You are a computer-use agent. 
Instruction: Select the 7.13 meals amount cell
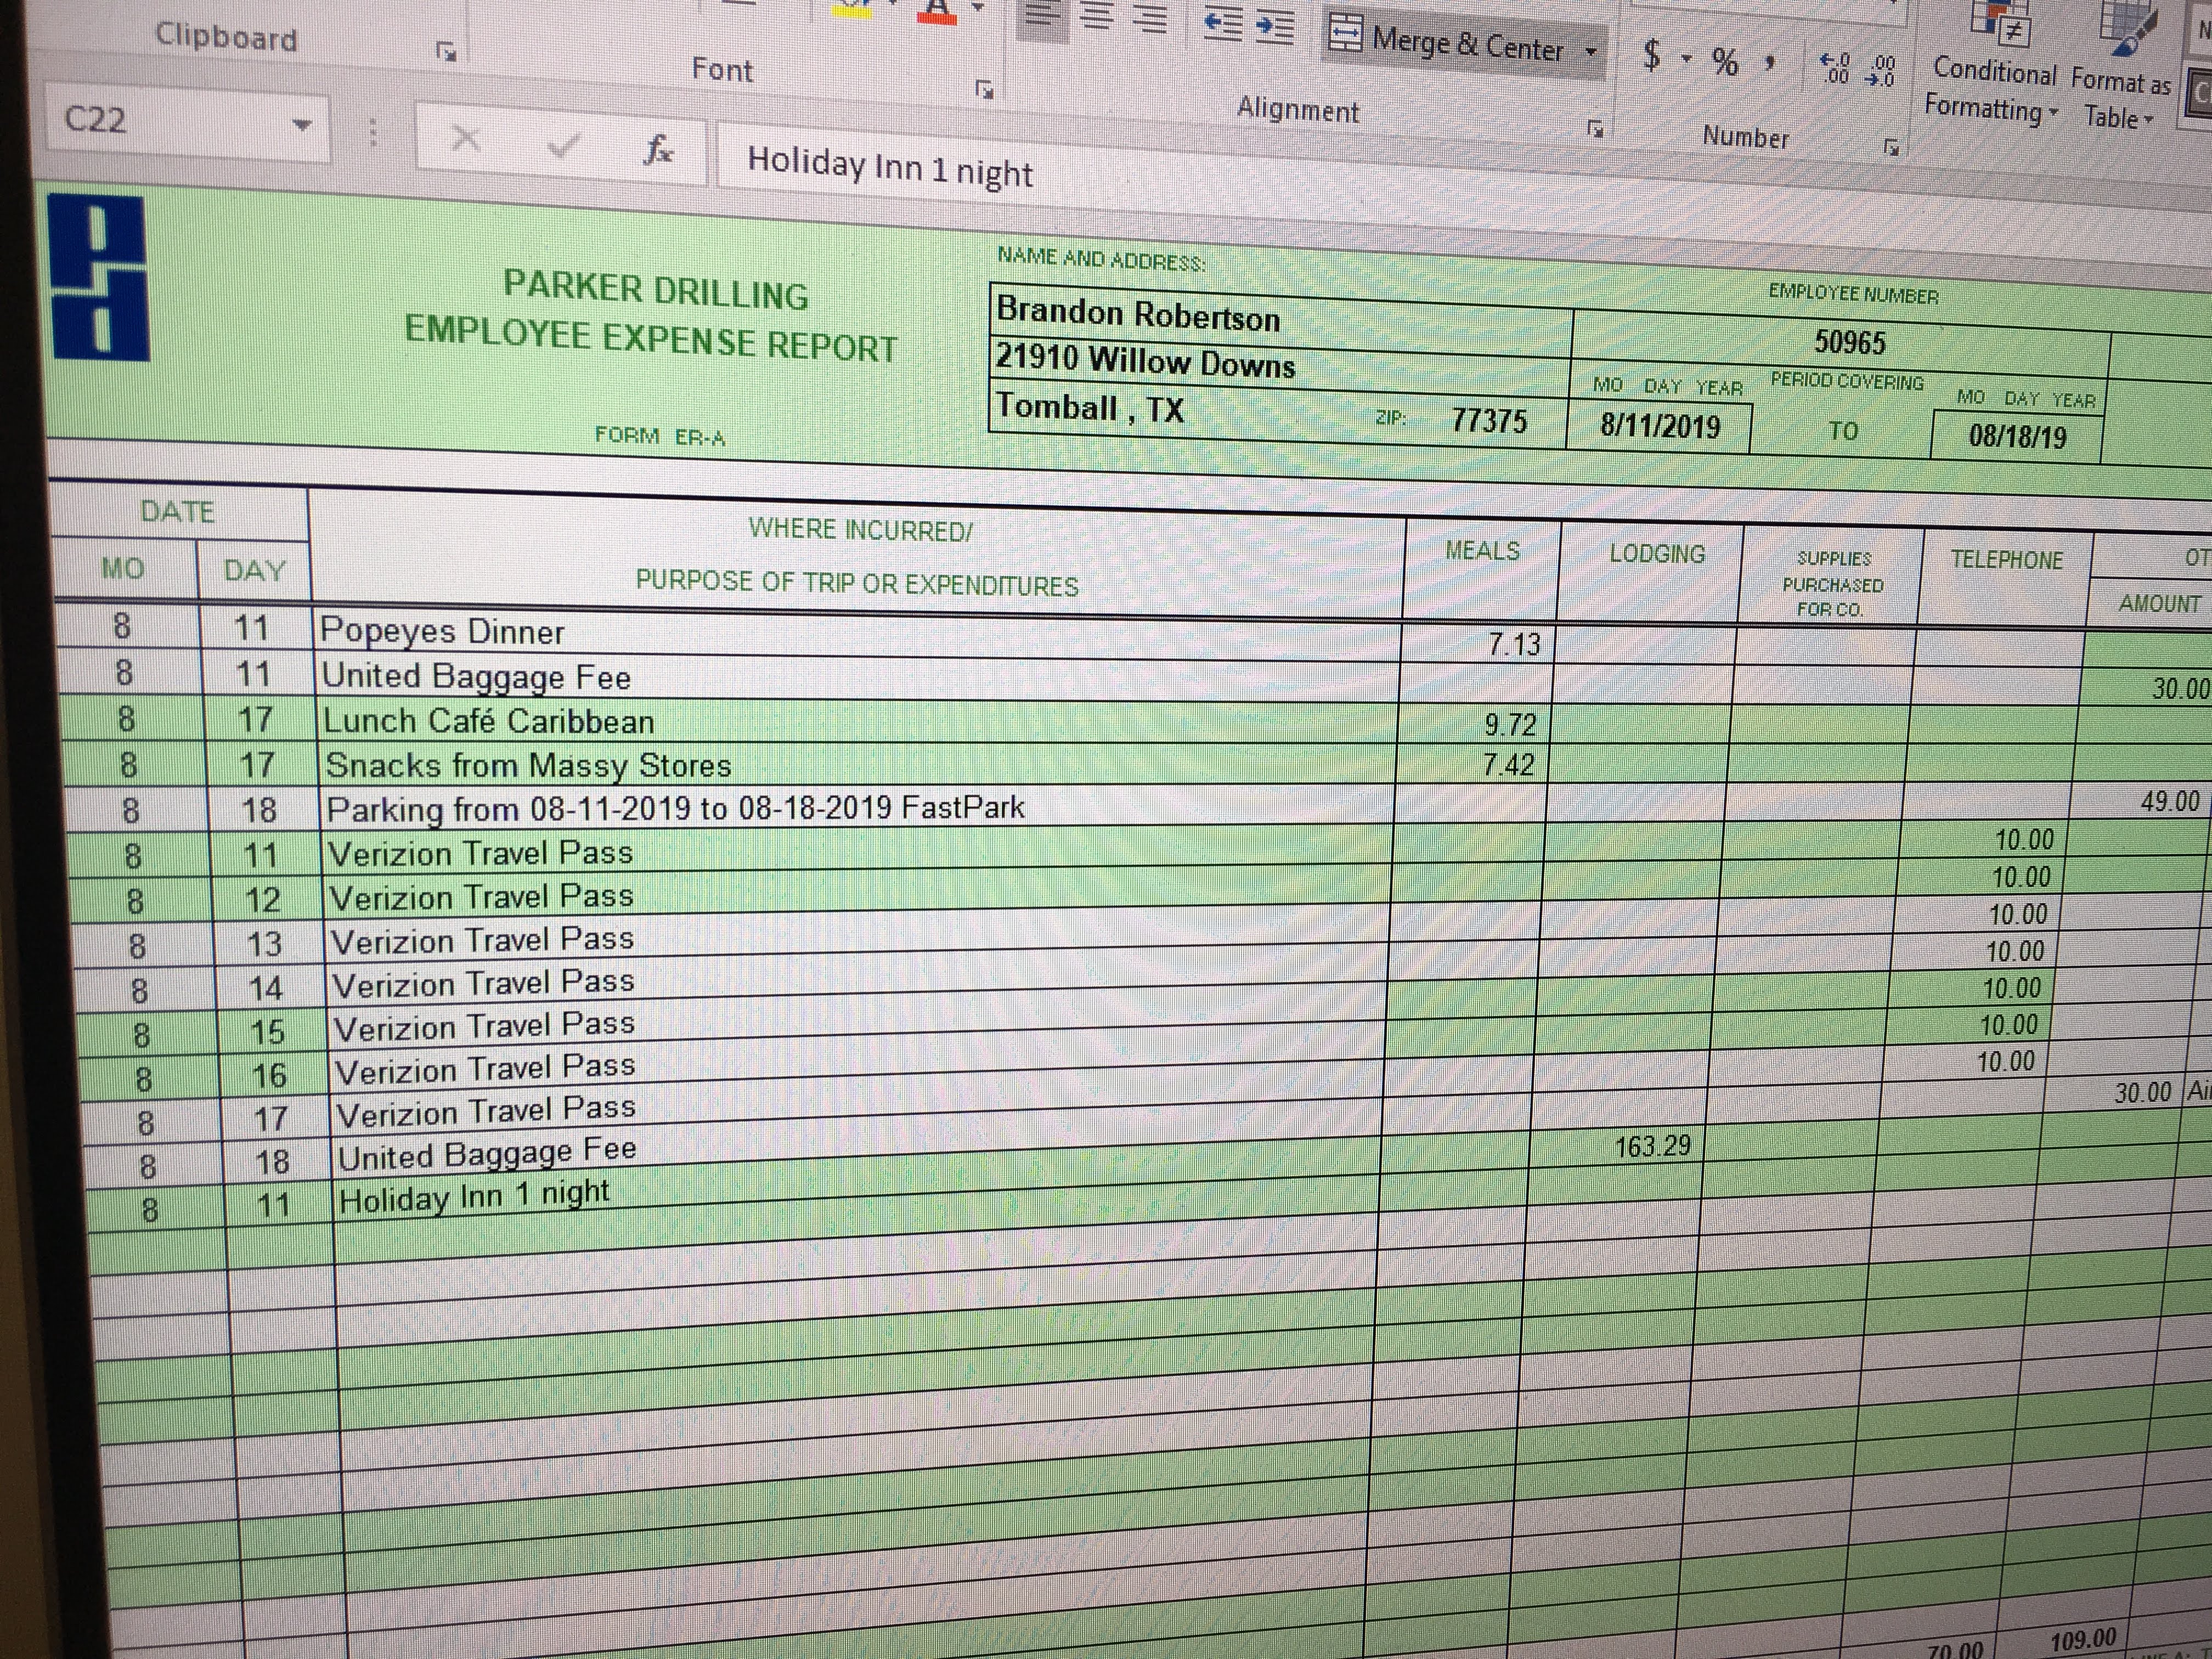1478,644
